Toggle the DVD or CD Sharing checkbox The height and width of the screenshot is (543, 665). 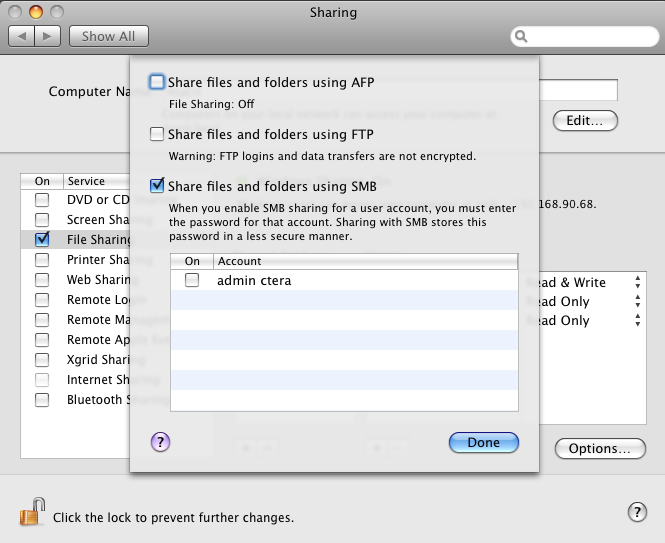(x=42, y=199)
